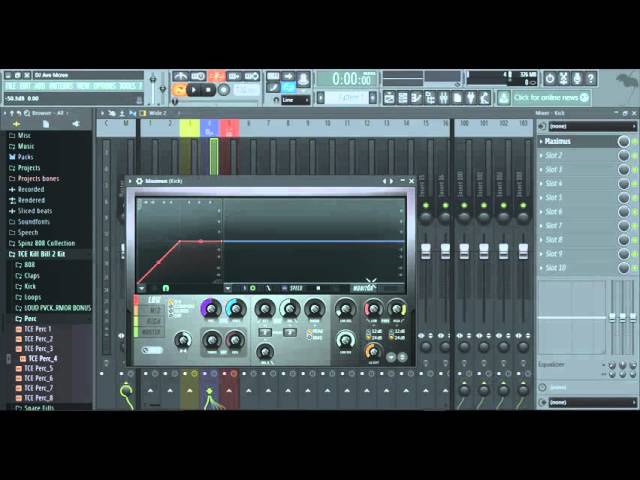
Task: Click the yellow plus tab icon in the browser
Action: tap(16, 124)
